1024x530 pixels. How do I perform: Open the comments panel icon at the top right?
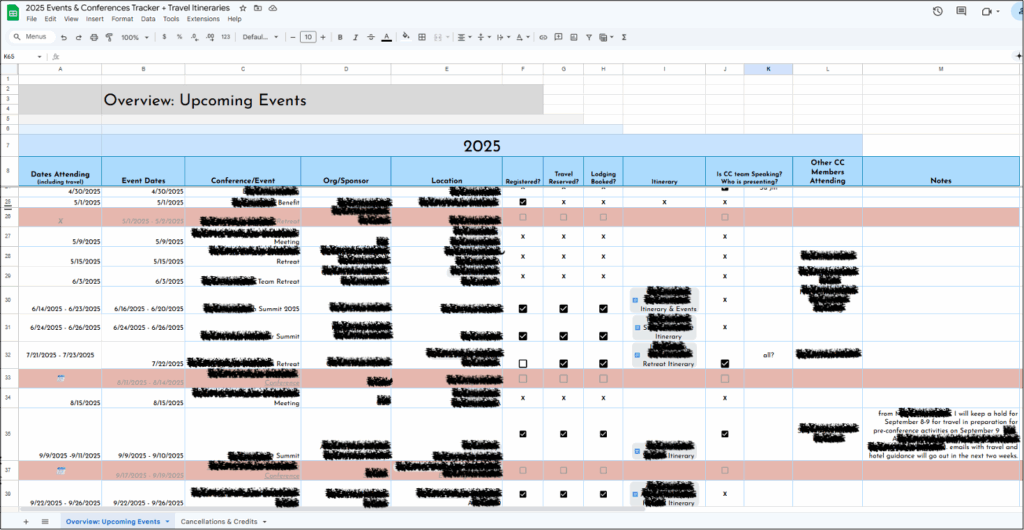961,11
